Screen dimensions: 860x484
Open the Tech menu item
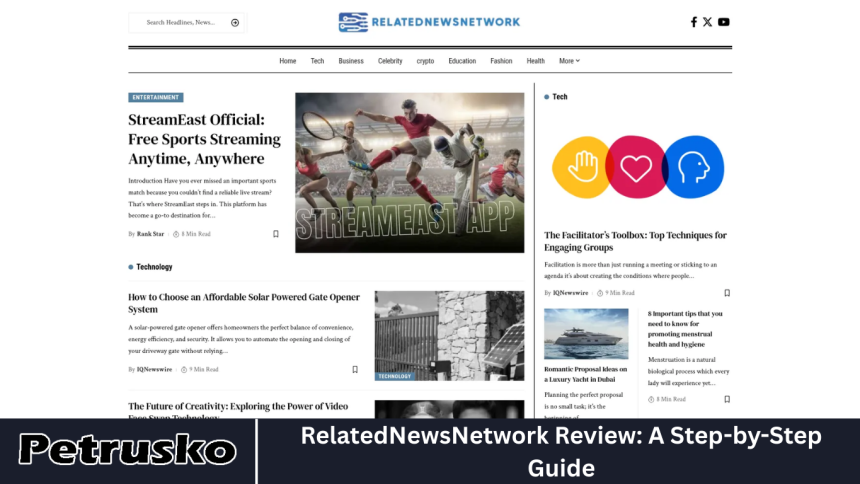pos(317,61)
